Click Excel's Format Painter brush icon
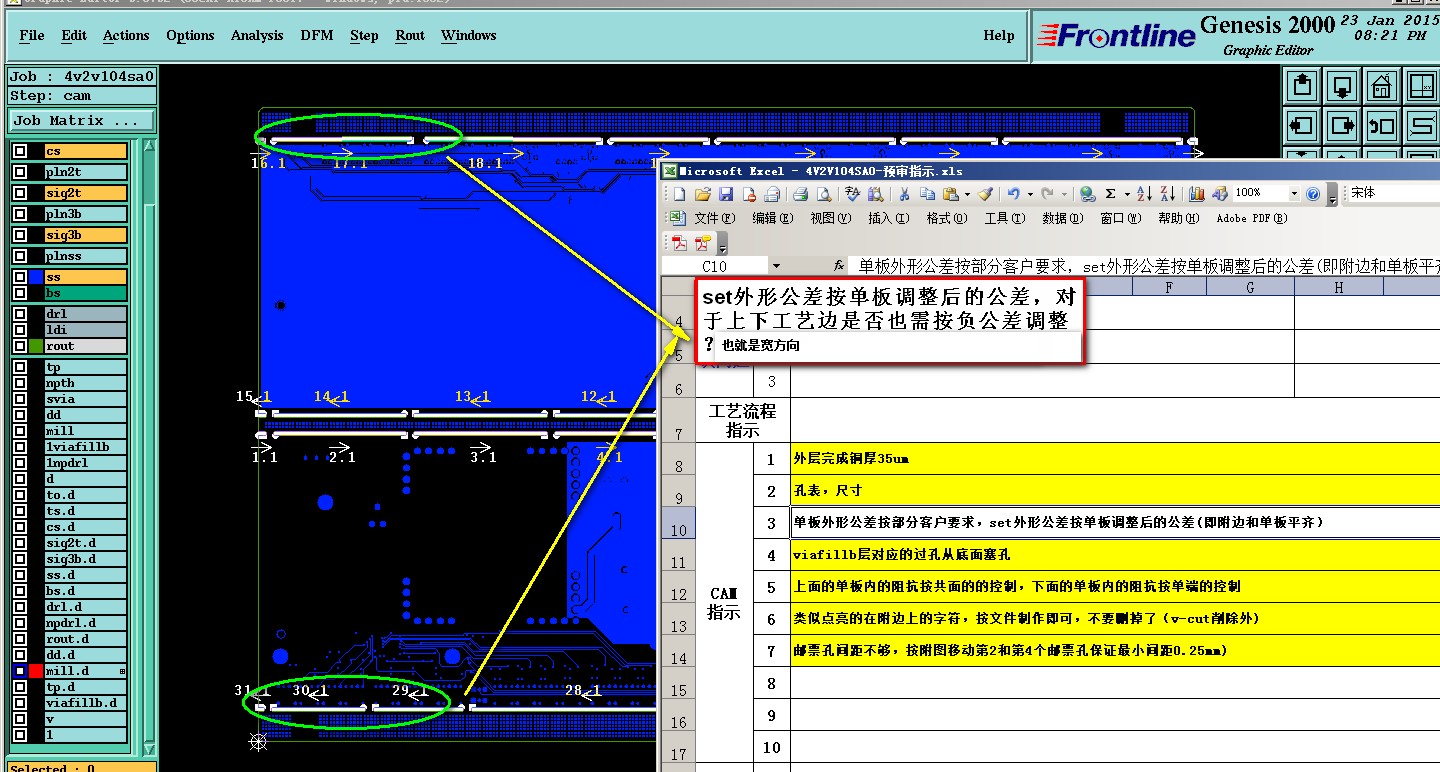The height and width of the screenshot is (772, 1440). click(986, 194)
